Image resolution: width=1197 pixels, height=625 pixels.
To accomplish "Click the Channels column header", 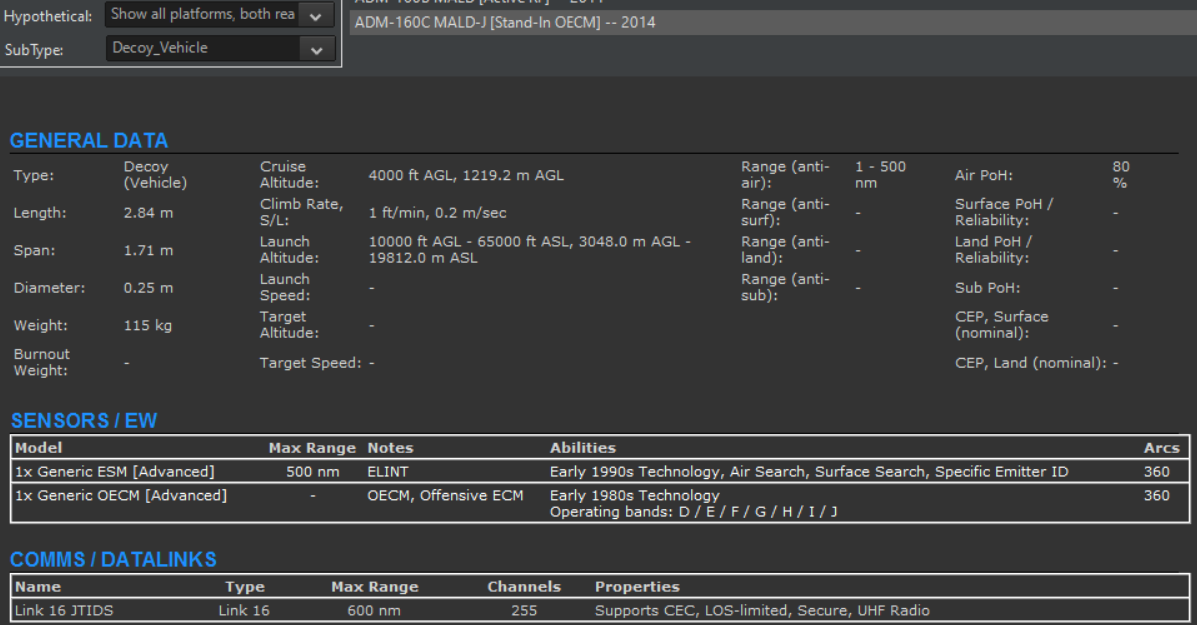I will pos(524,587).
